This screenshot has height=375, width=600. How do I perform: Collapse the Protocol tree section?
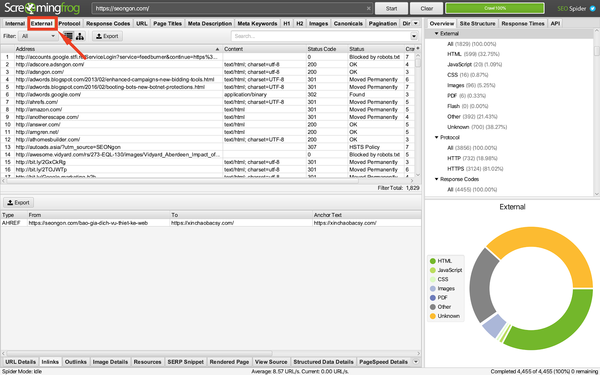tap(436, 137)
